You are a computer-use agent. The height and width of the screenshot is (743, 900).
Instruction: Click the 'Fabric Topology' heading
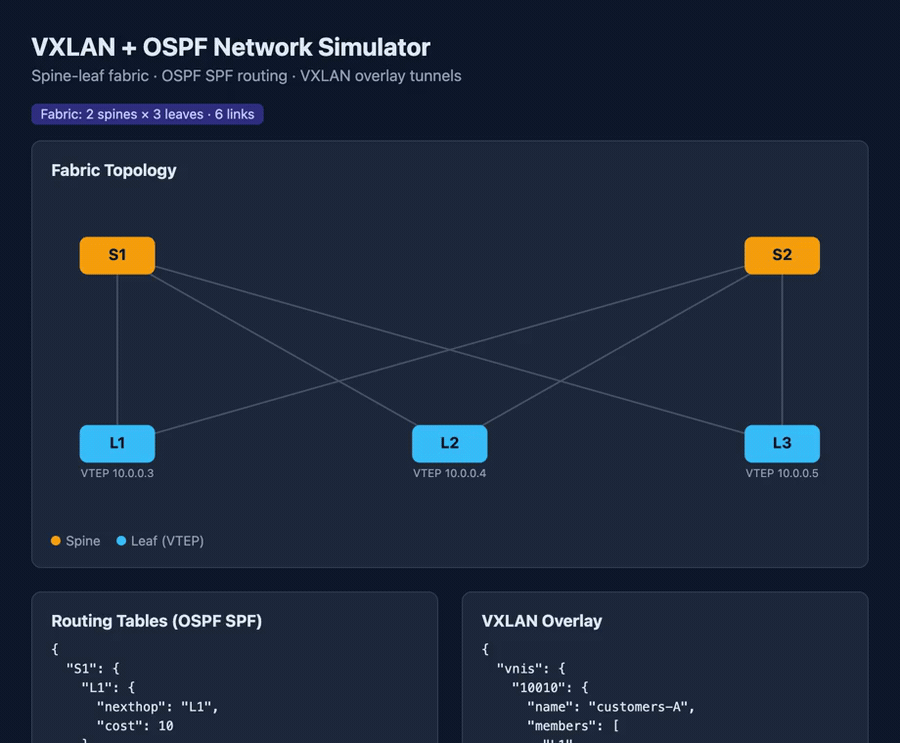pos(114,171)
